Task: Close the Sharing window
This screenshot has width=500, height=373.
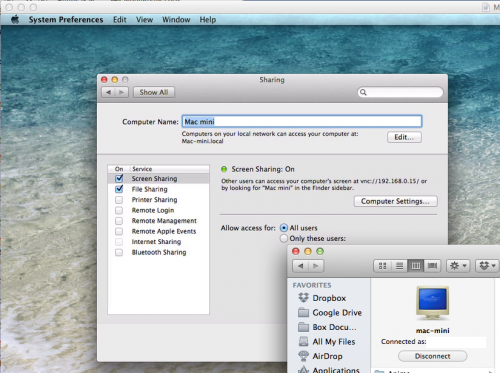Action: coord(104,80)
